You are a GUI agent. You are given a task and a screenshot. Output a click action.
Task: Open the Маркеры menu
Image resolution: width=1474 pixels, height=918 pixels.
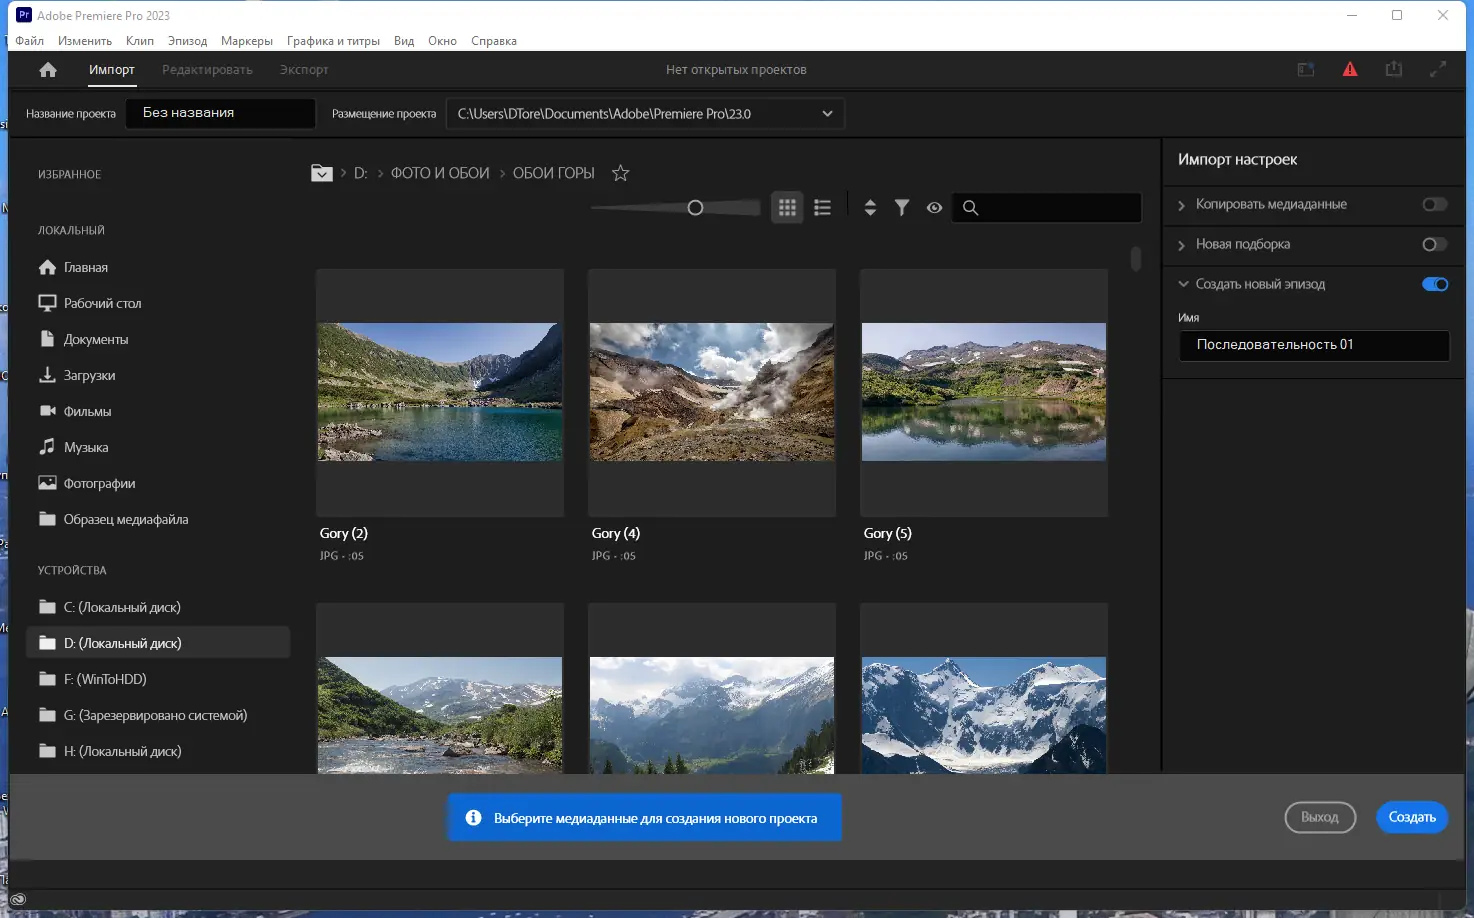tap(247, 41)
